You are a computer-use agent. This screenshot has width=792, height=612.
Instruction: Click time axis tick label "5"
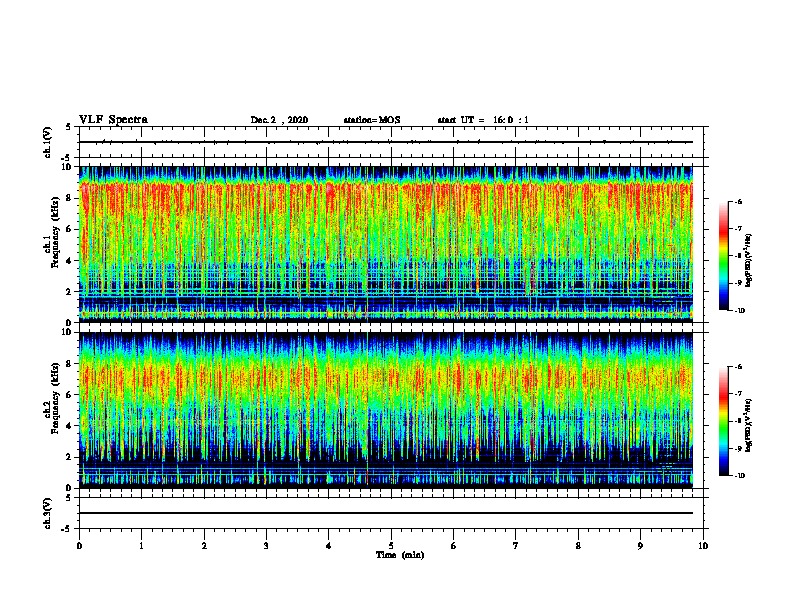coord(391,546)
